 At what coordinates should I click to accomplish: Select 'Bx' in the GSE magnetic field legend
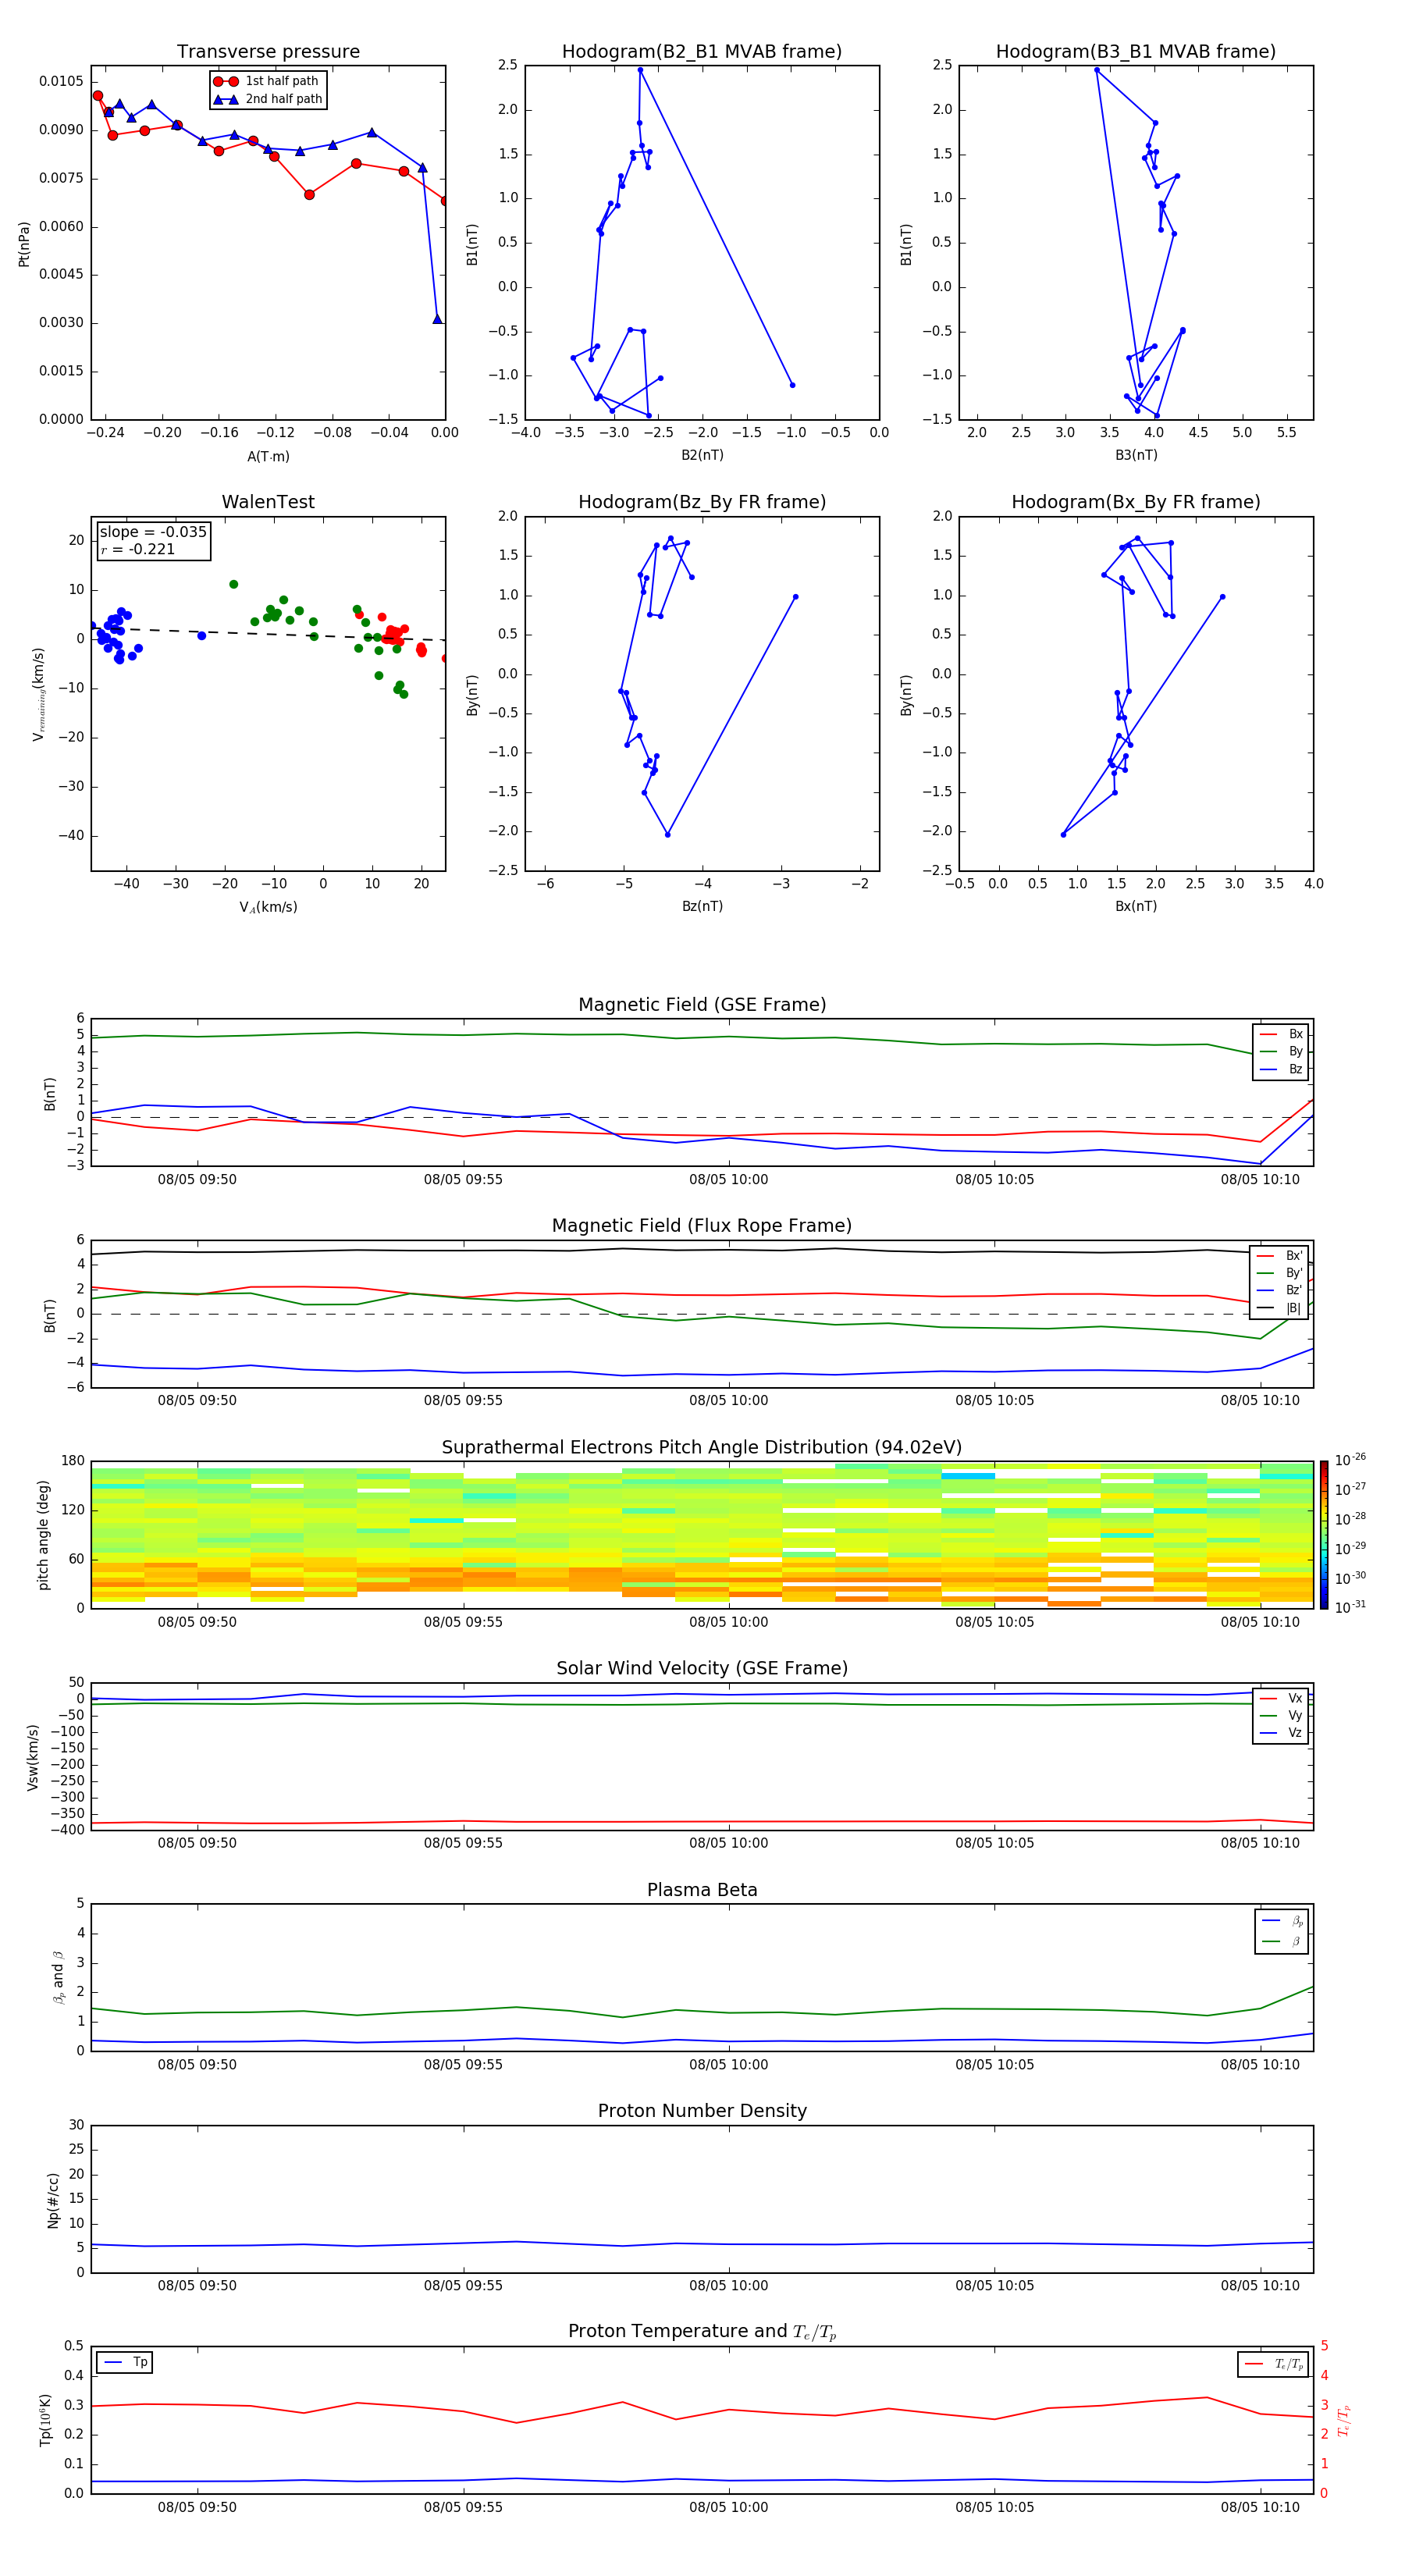click(x=1281, y=1034)
